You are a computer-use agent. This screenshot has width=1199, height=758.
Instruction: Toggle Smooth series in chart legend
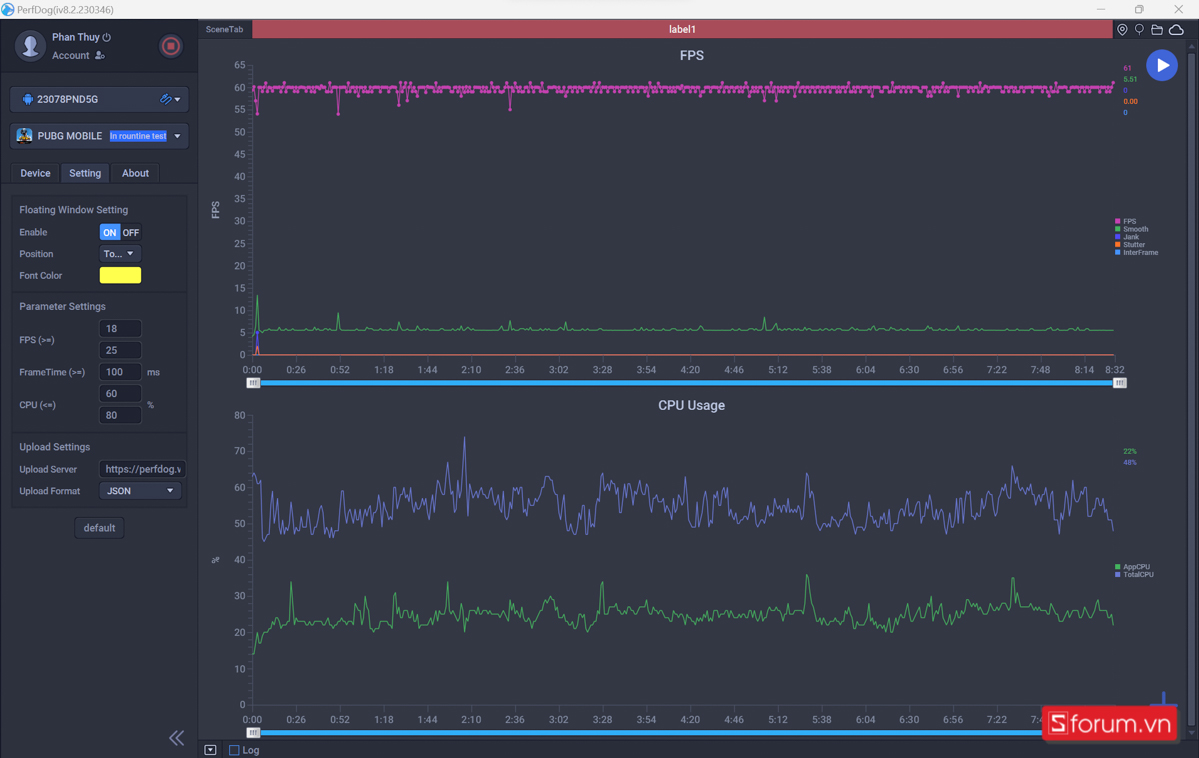coord(1132,229)
